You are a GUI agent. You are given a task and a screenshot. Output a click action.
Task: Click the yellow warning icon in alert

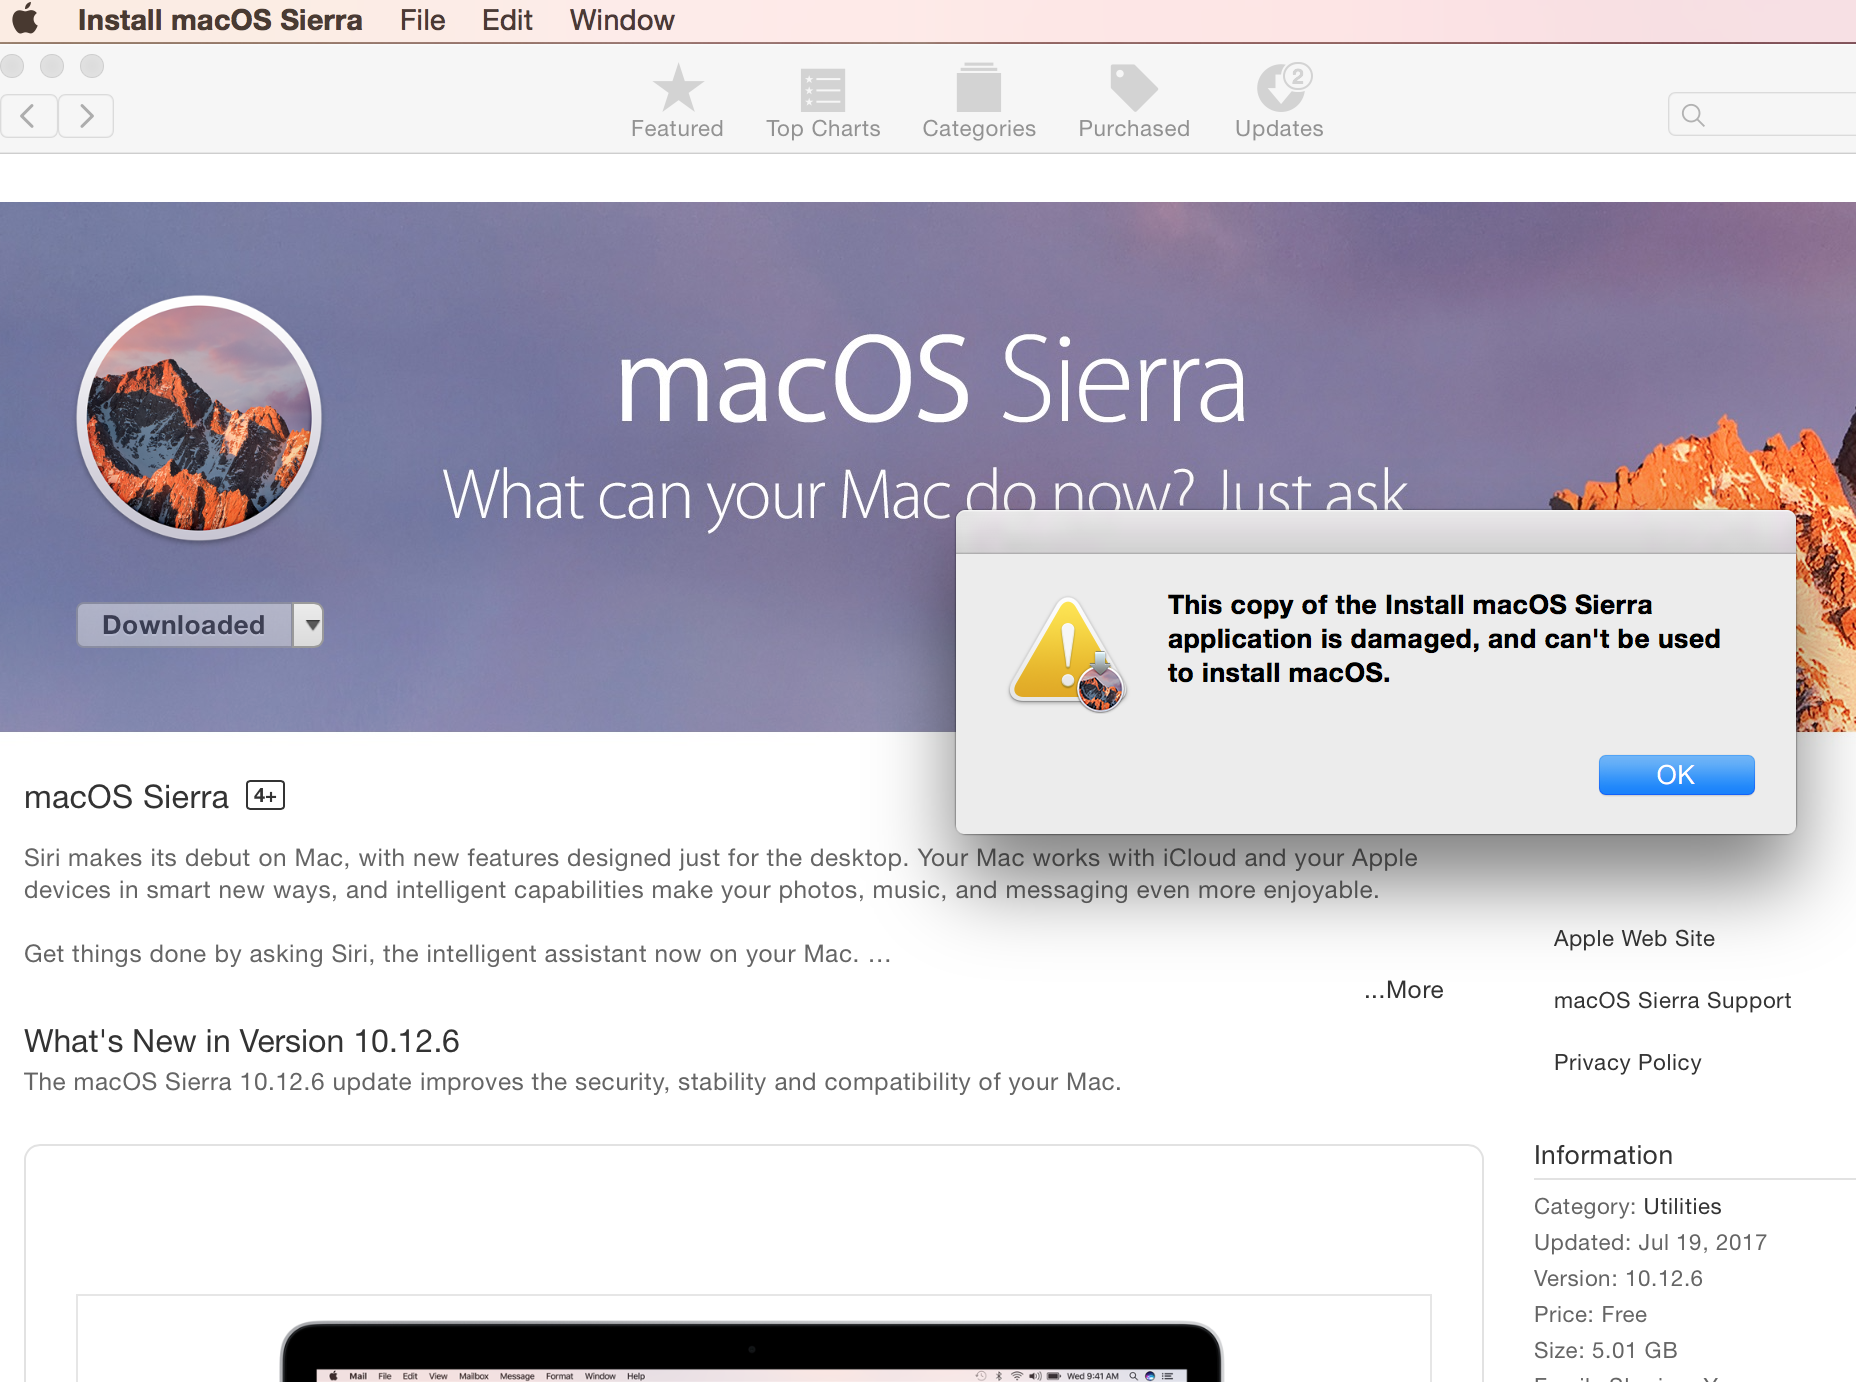[1067, 654]
